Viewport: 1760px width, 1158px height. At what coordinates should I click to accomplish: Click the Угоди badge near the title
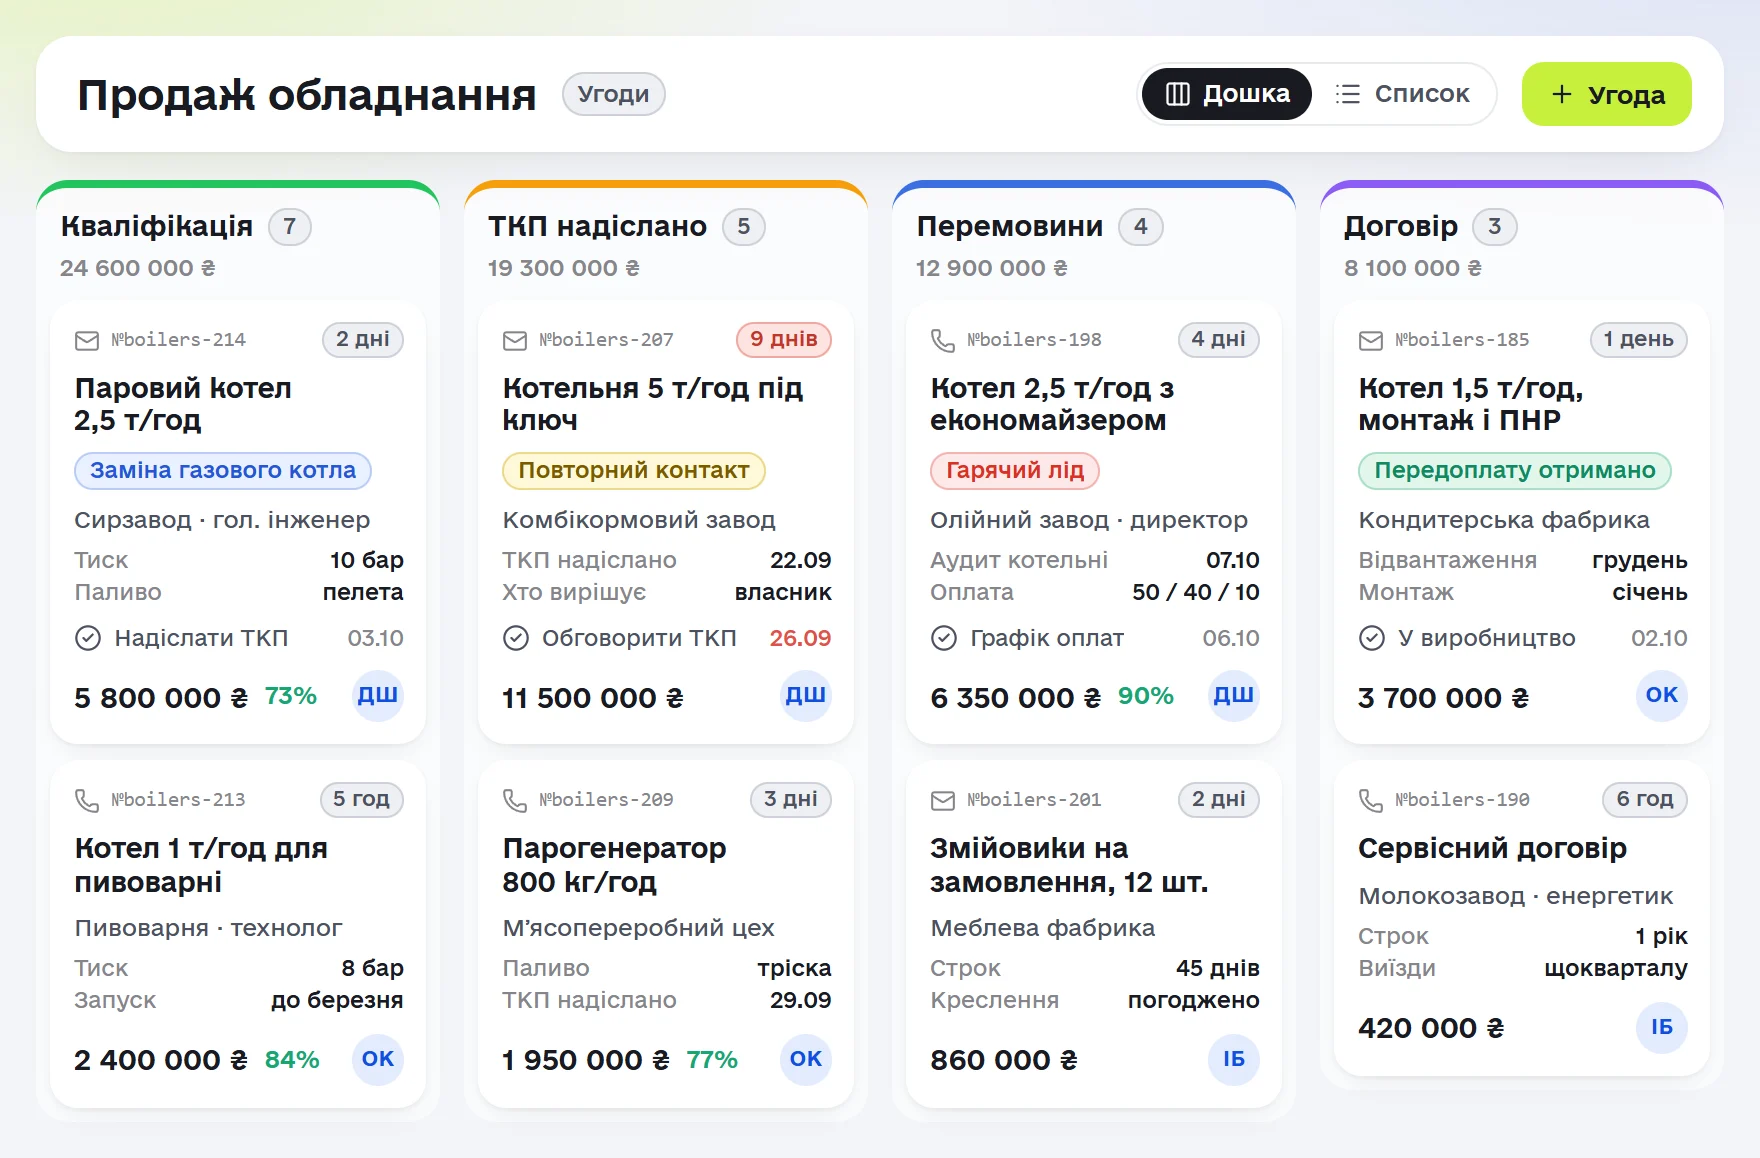coord(614,94)
